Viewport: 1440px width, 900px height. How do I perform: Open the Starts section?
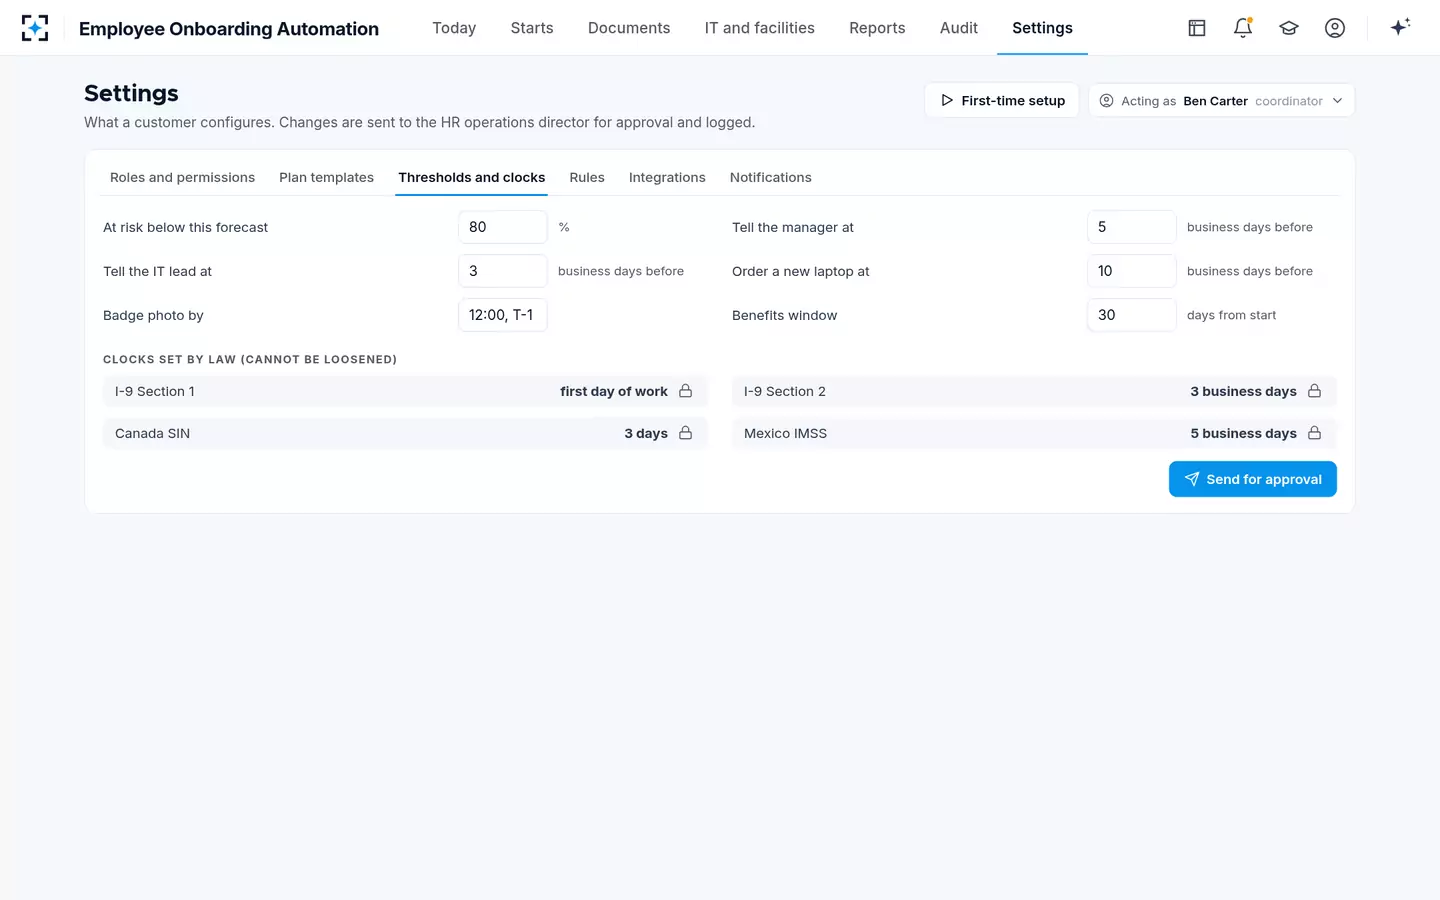[x=532, y=28]
